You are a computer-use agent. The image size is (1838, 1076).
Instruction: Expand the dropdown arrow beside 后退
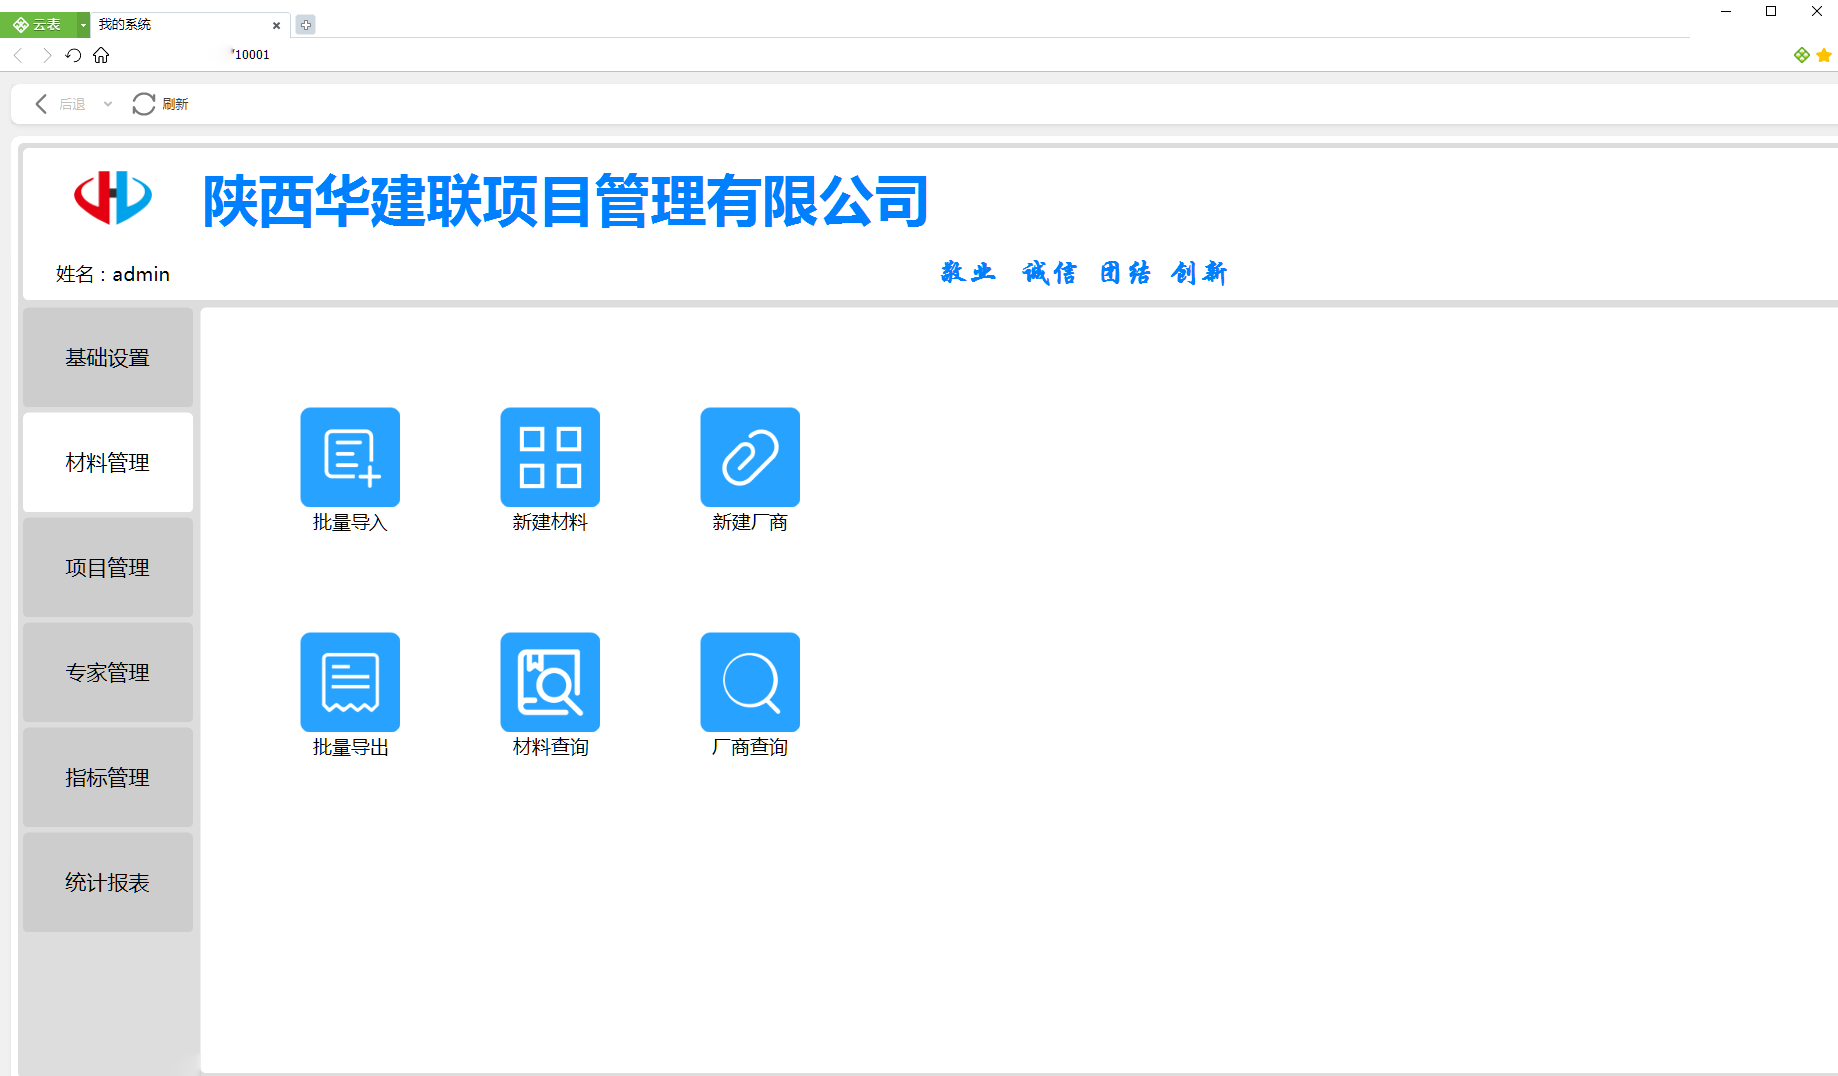tap(108, 104)
